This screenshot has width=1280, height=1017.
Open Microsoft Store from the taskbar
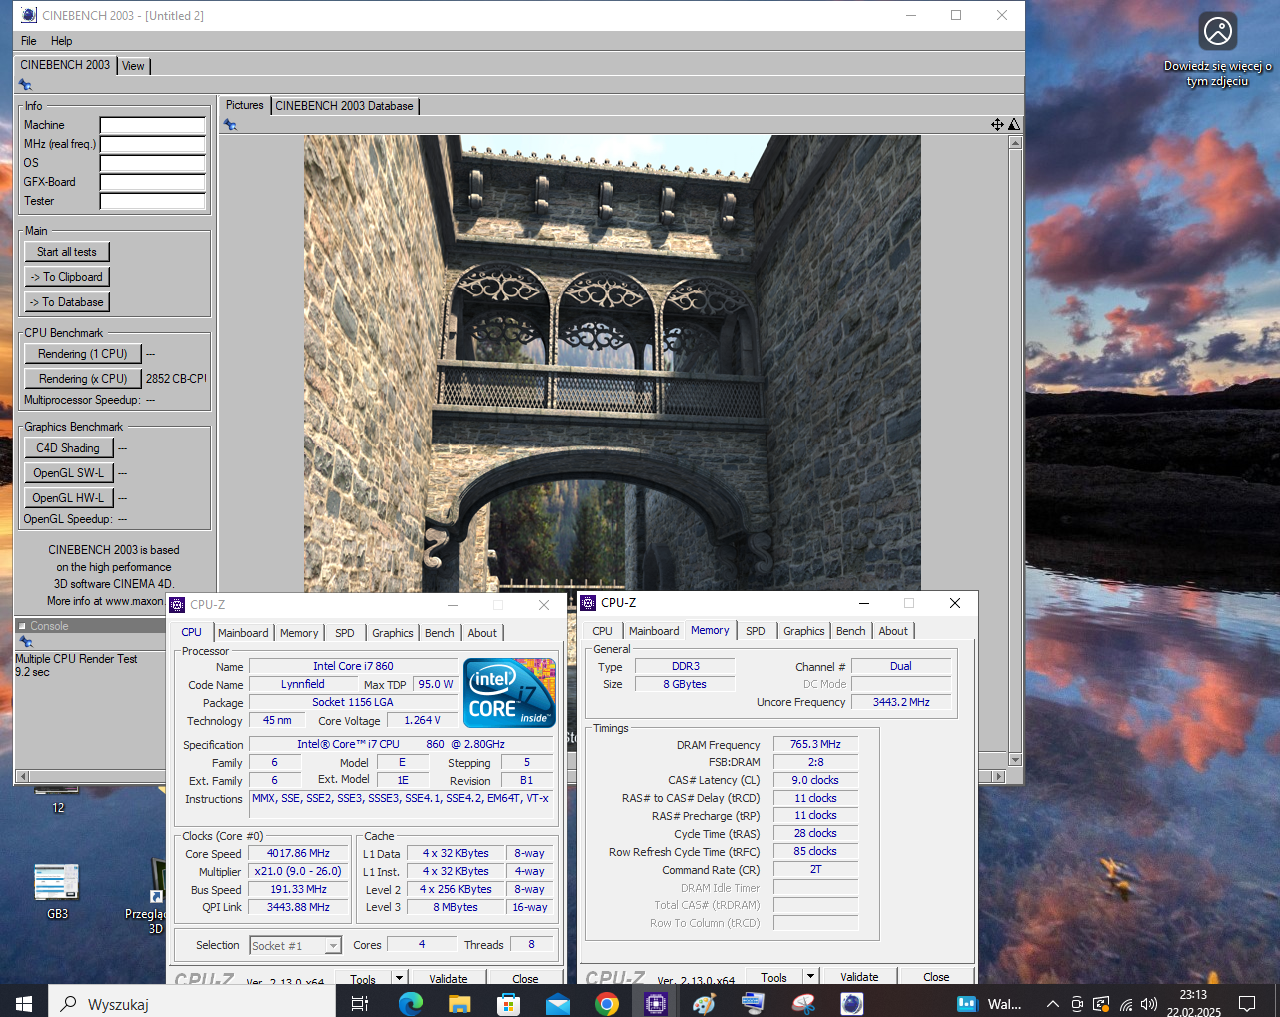pos(508,1003)
